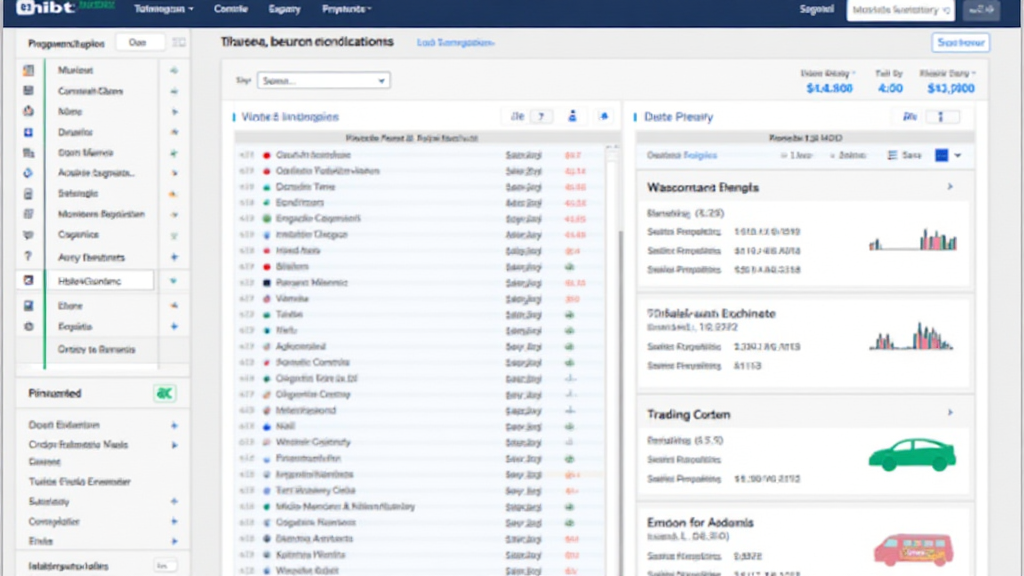
Task: Click the grid view icon beside the sidebar search
Action: click(x=178, y=42)
